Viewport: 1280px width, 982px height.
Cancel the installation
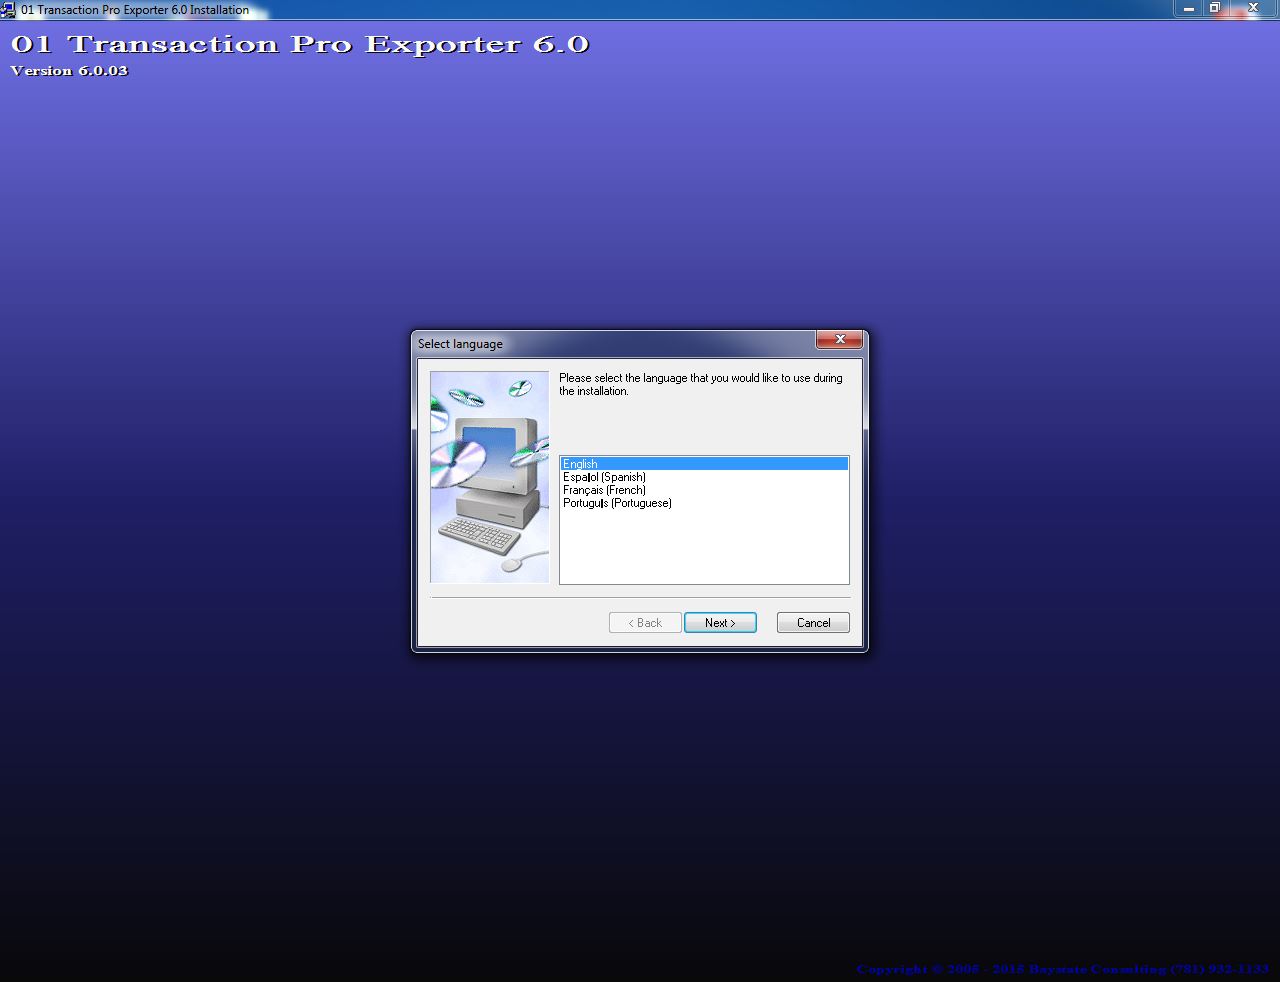813,622
